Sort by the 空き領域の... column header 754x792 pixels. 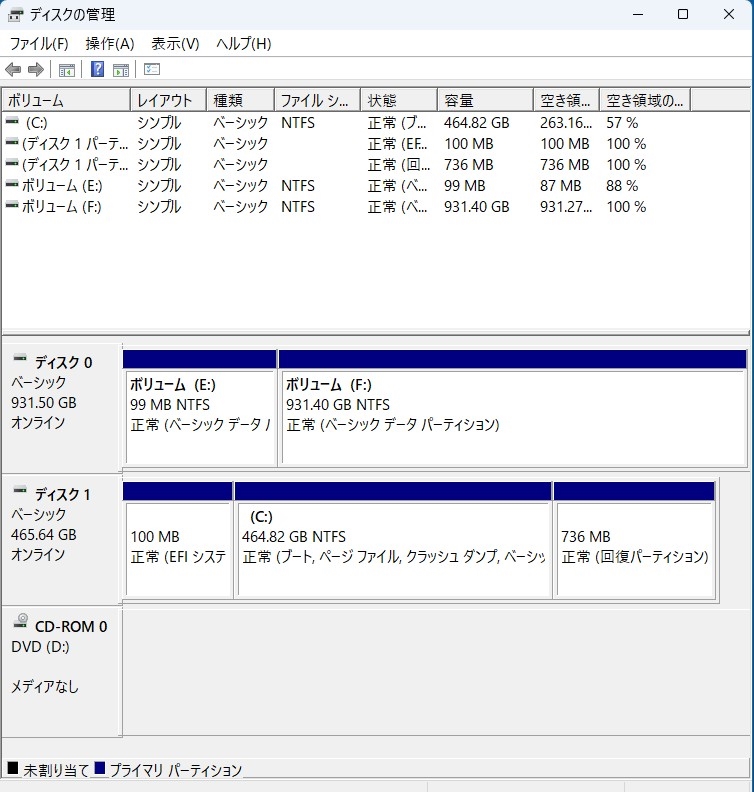[x=645, y=101]
